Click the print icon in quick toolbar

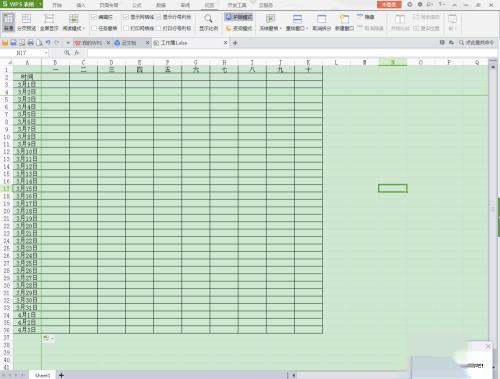tap(31, 43)
